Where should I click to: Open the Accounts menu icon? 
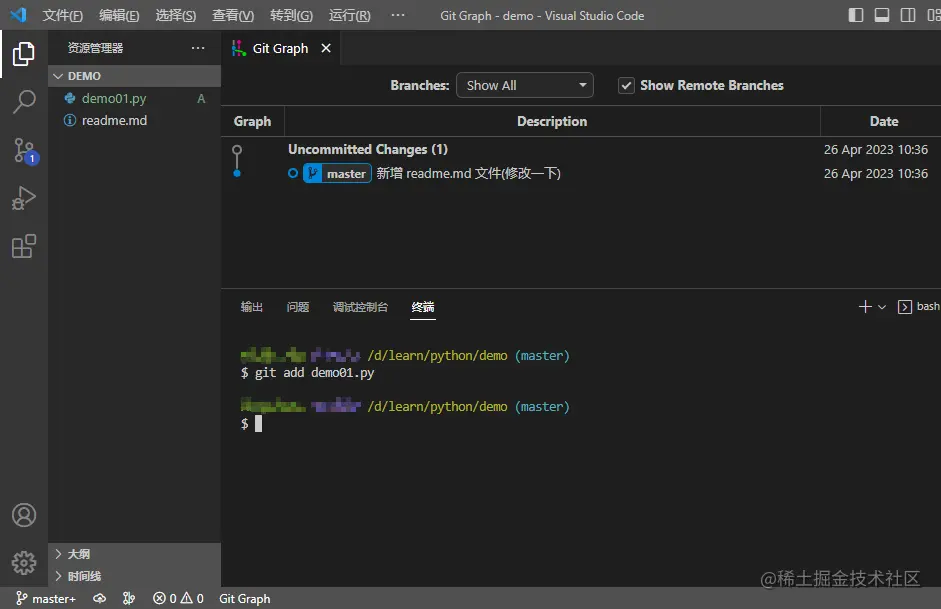(24, 515)
